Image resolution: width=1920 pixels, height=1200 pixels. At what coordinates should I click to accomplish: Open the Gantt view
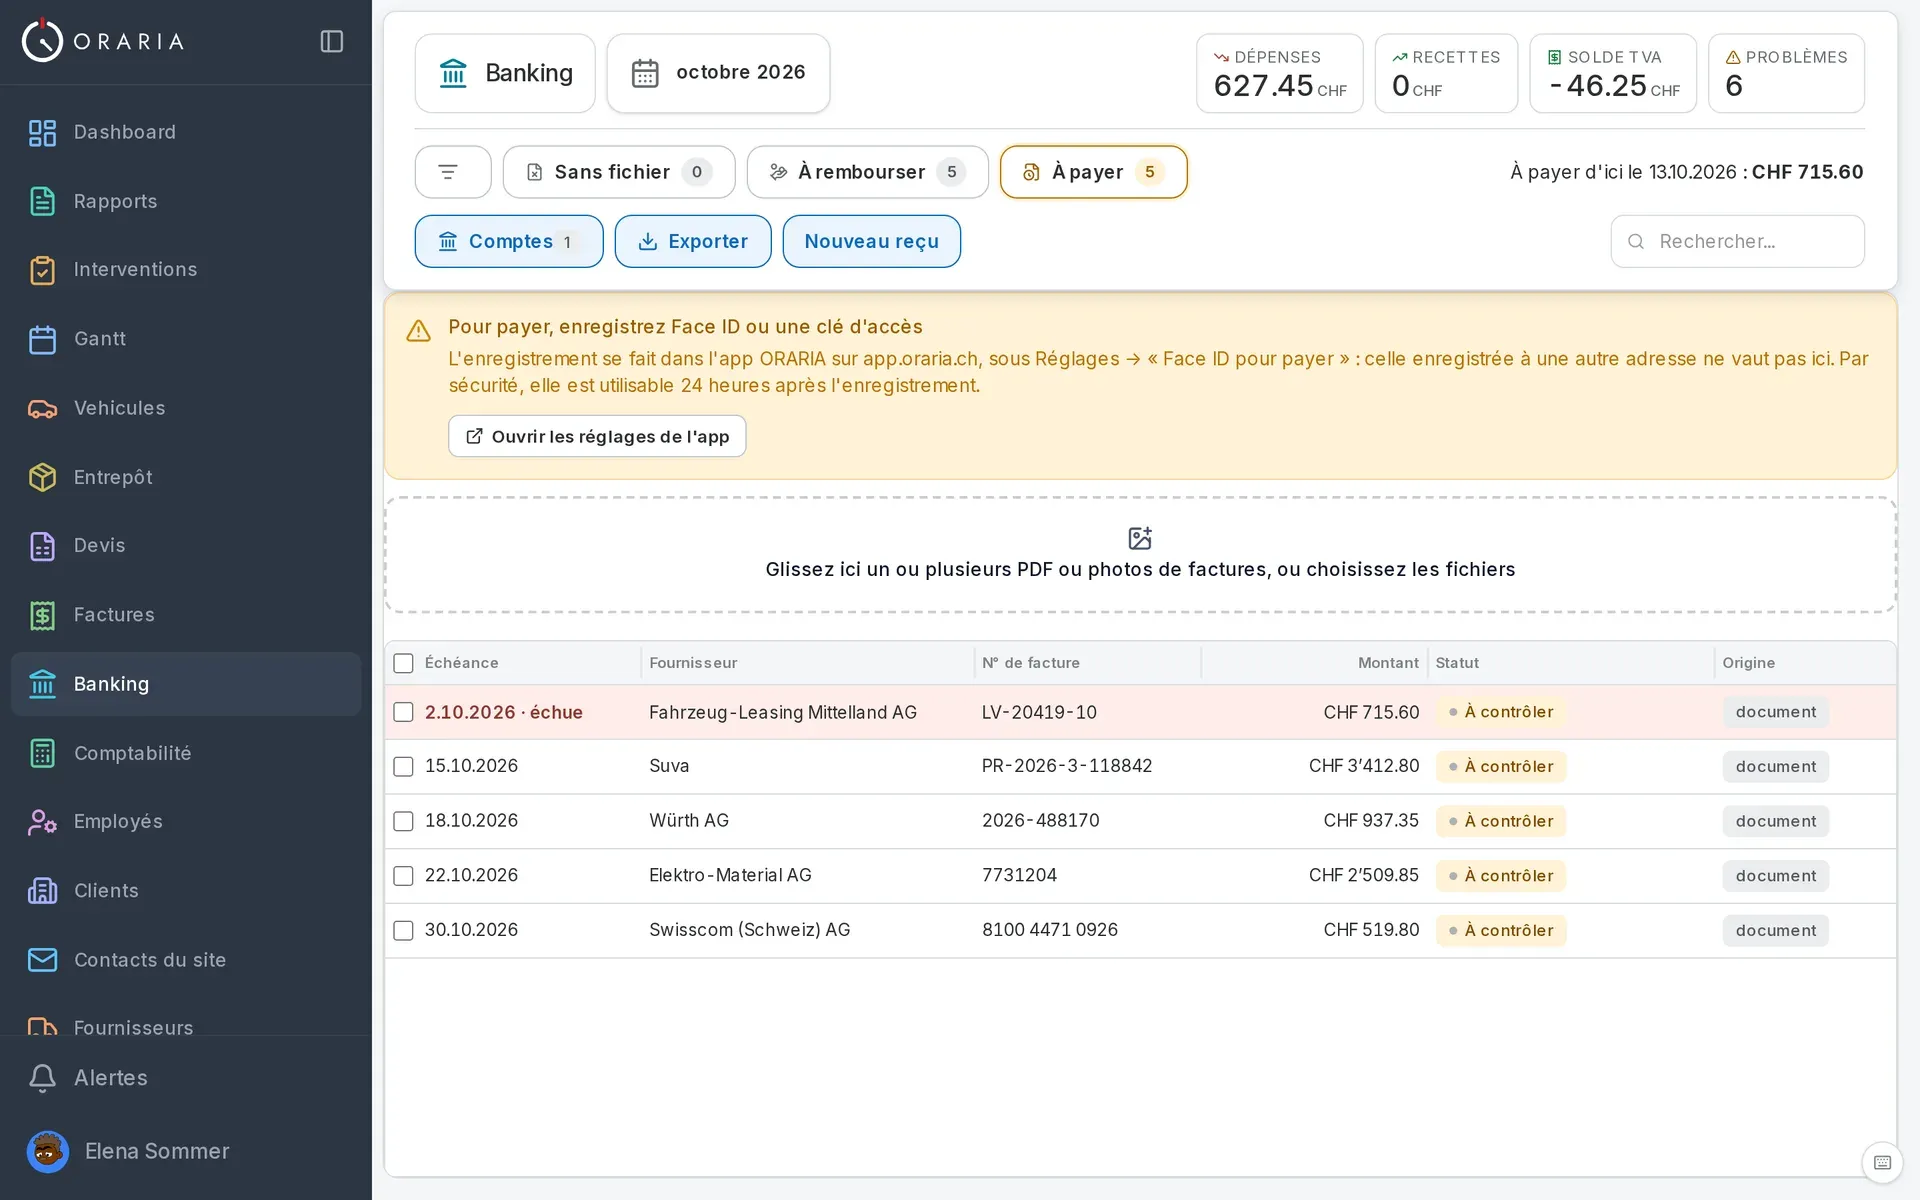click(x=186, y=339)
